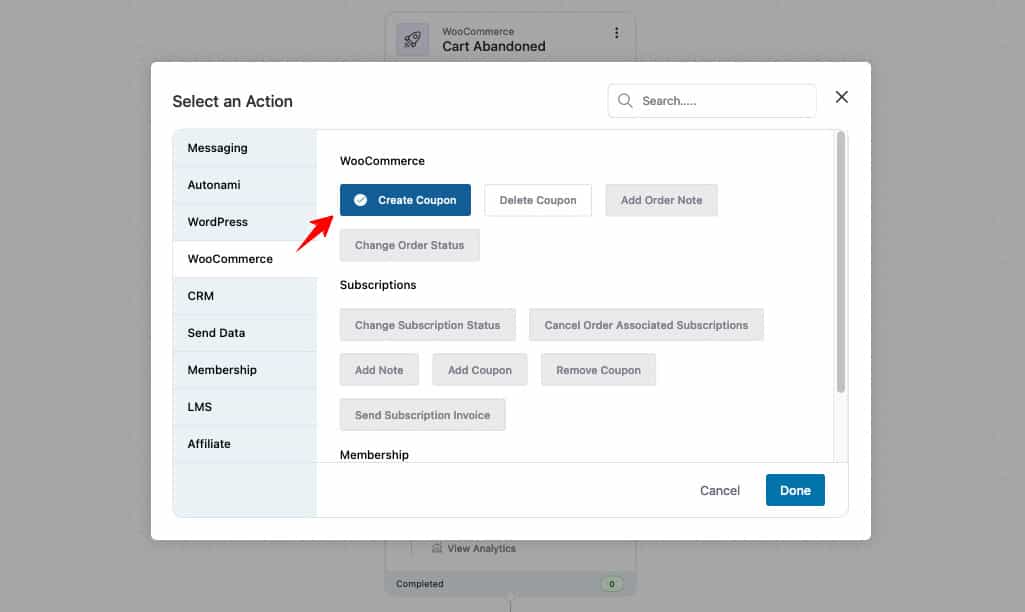This screenshot has width=1025, height=612.
Task: Select the Change Order Status action
Action: click(x=410, y=245)
